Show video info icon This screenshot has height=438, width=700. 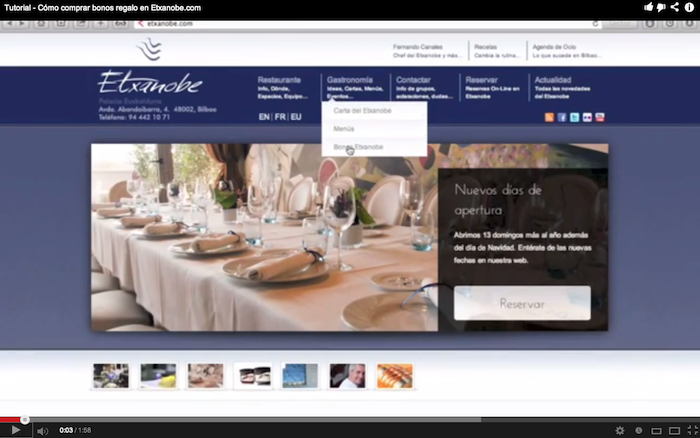click(689, 7)
